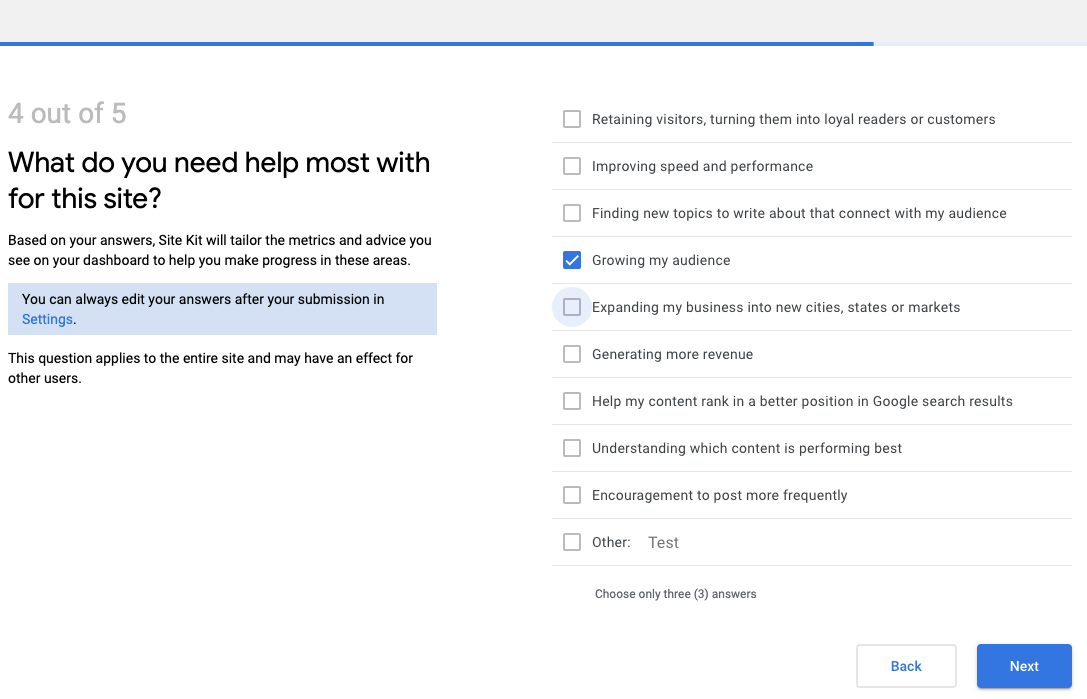Click the survey question heading text

[219, 180]
